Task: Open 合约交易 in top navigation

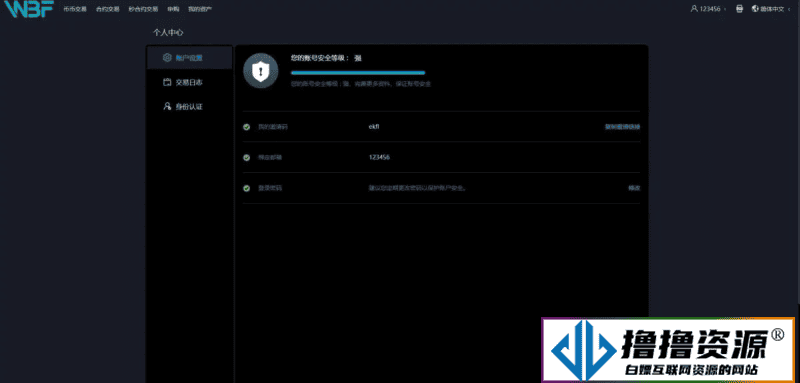Action: coord(108,9)
